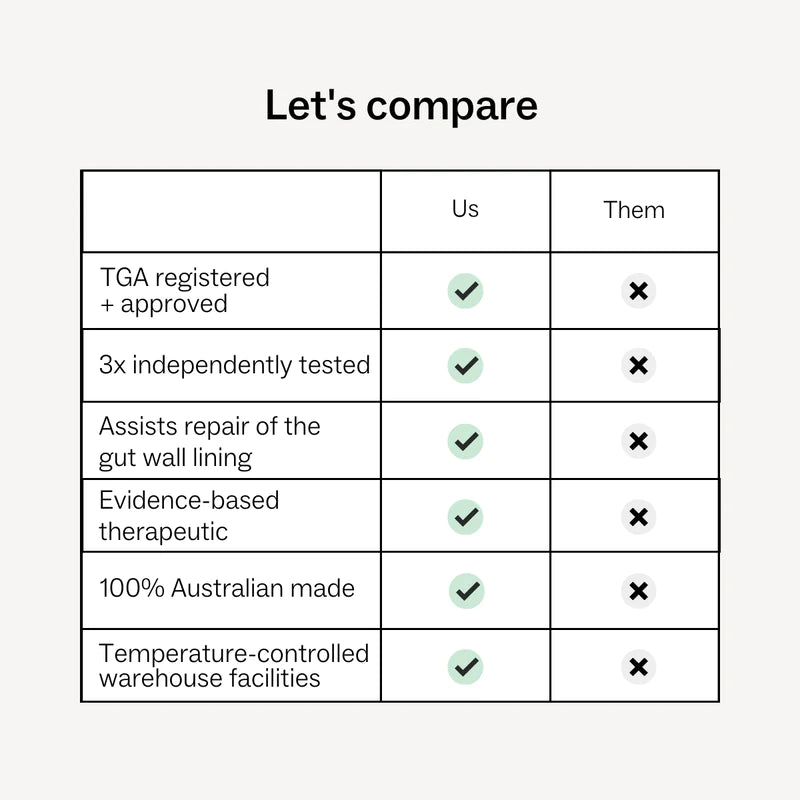The height and width of the screenshot is (800, 800).
Task: Click the checkmark for gut wall lining repair
Action: (465, 441)
